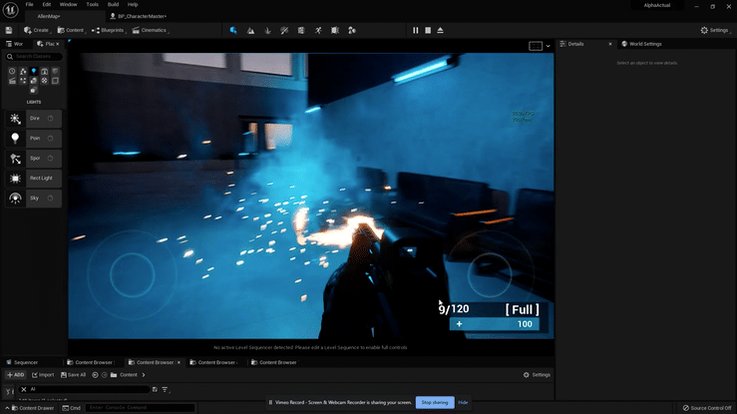
Task: Stop the play-in-editor session
Action: (428, 30)
